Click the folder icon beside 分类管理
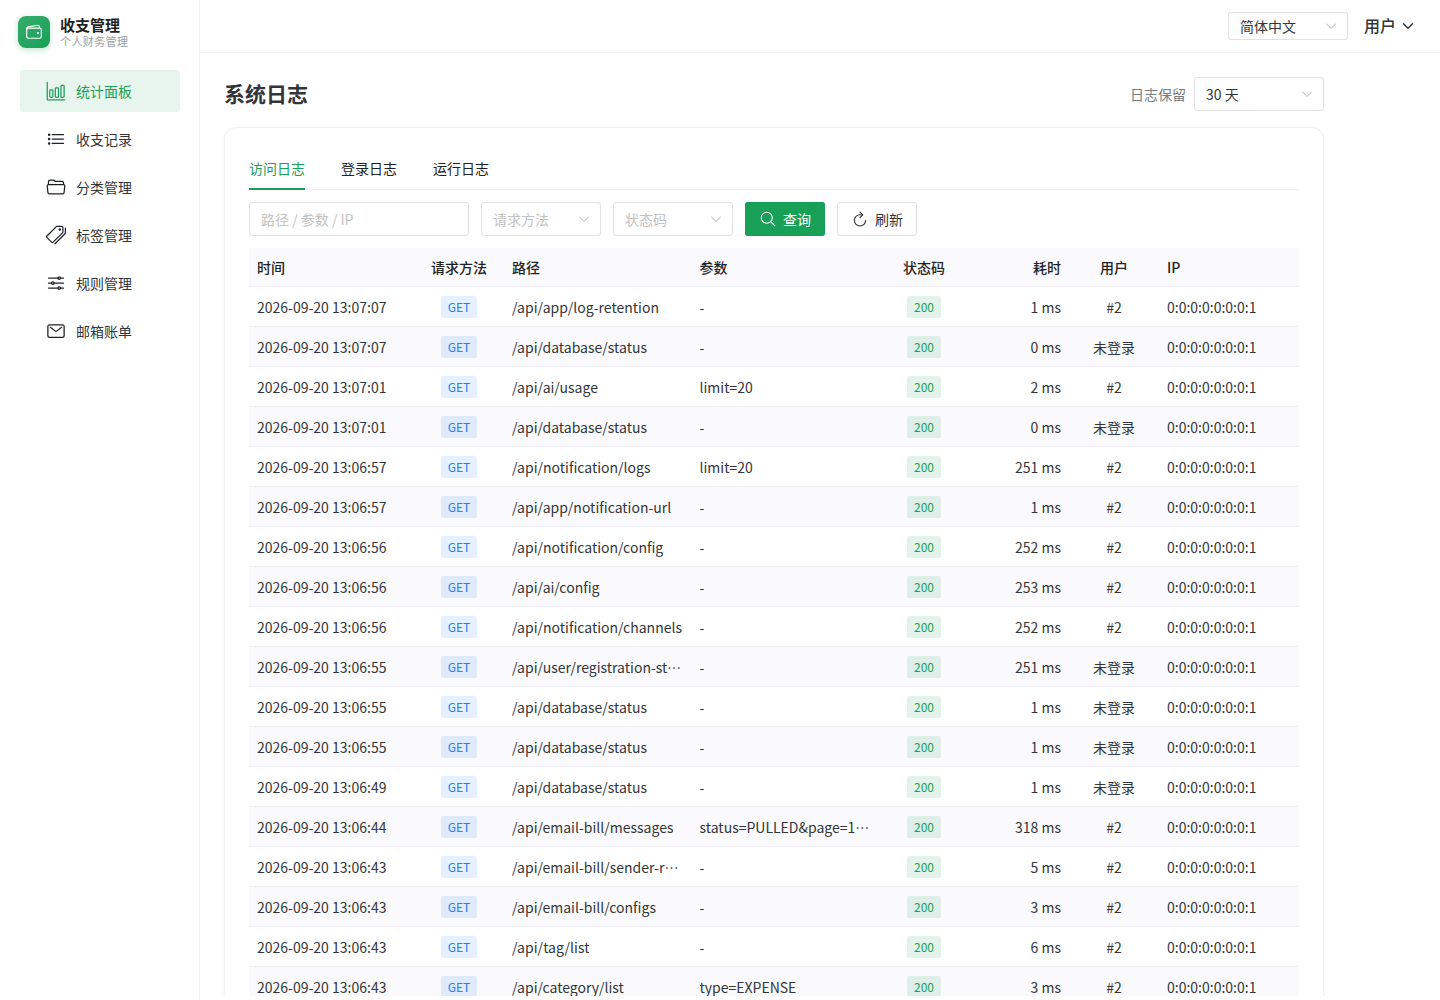The width and height of the screenshot is (1440, 1000). tap(56, 188)
